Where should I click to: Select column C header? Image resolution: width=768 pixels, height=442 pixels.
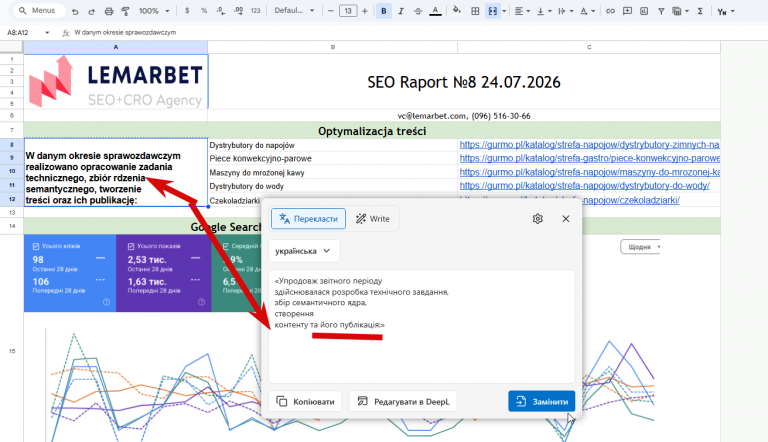coord(589,47)
